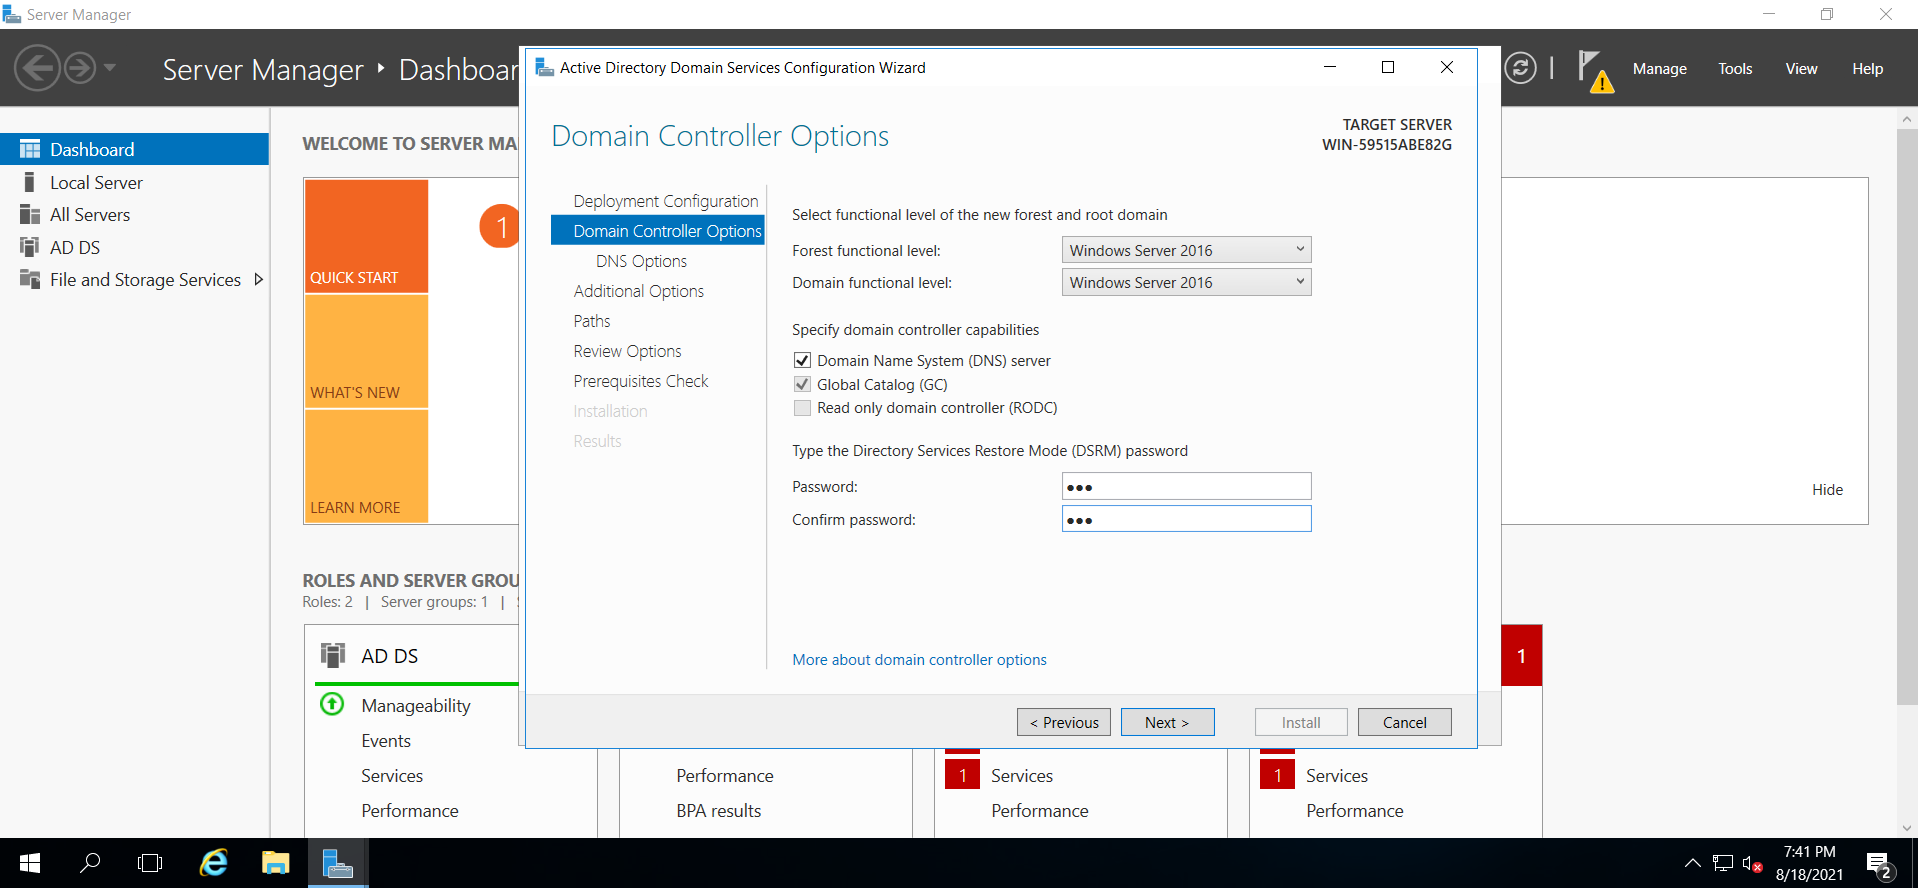Go to Additional Options wizard step
The height and width of the screenshot is (888, 1918).
[638, 291]
